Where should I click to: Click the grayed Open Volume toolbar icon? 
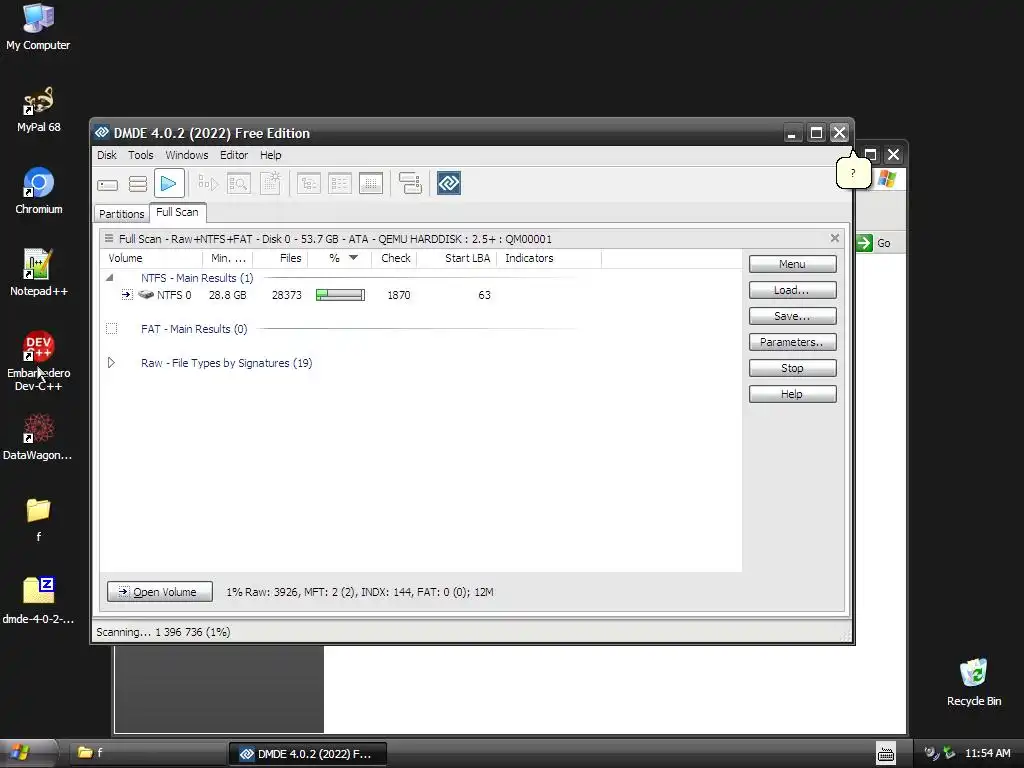tap(208, 184)
